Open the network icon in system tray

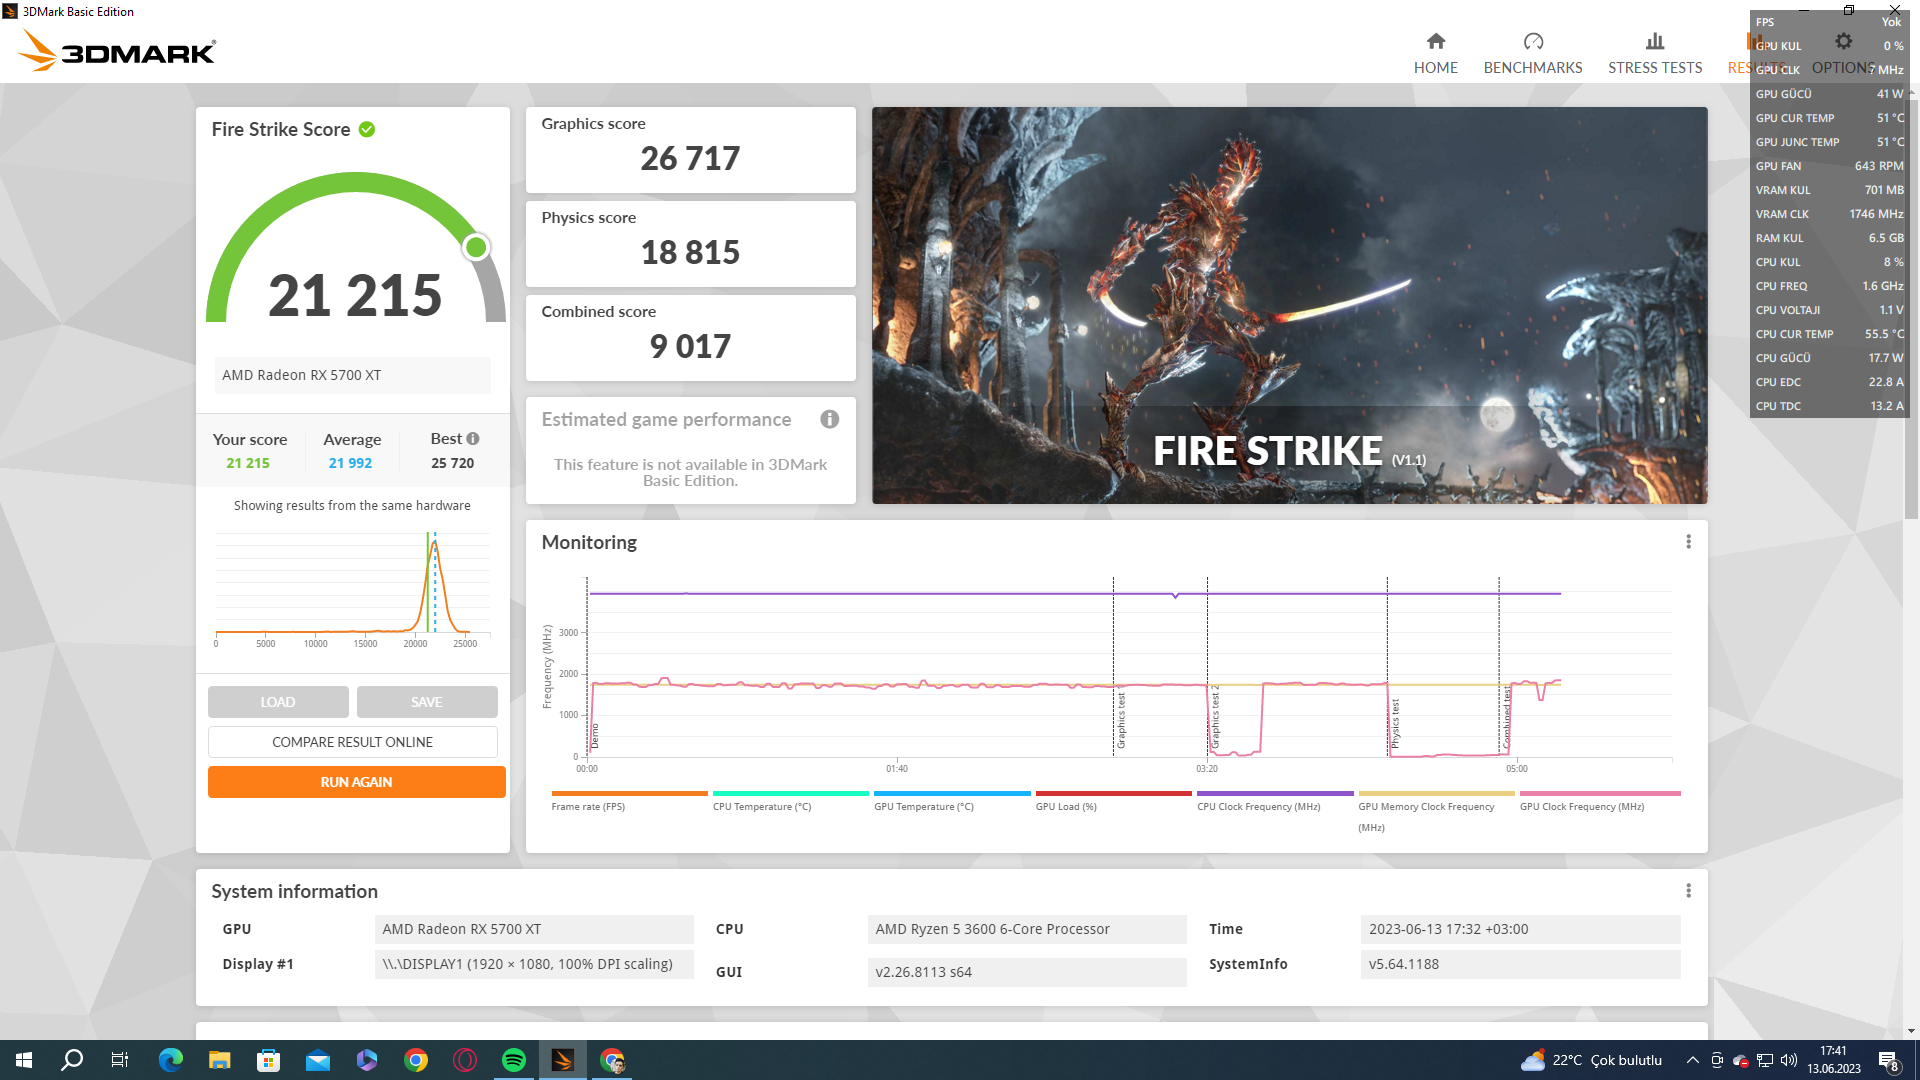coord(1765,1060)
